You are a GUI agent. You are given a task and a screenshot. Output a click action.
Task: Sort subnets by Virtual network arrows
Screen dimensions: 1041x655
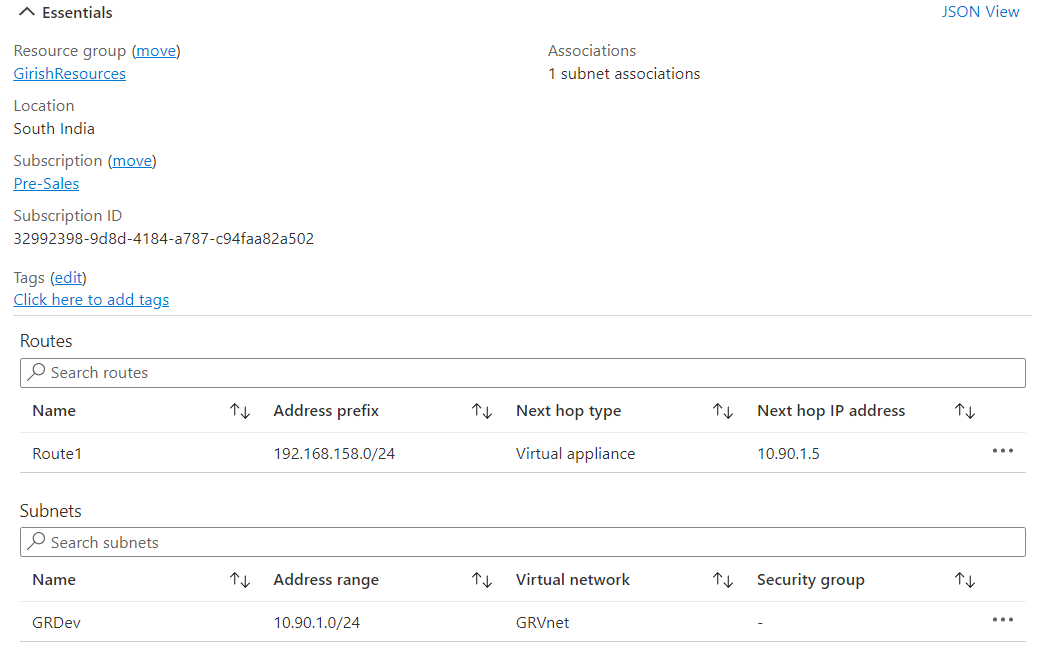(723, 580)
